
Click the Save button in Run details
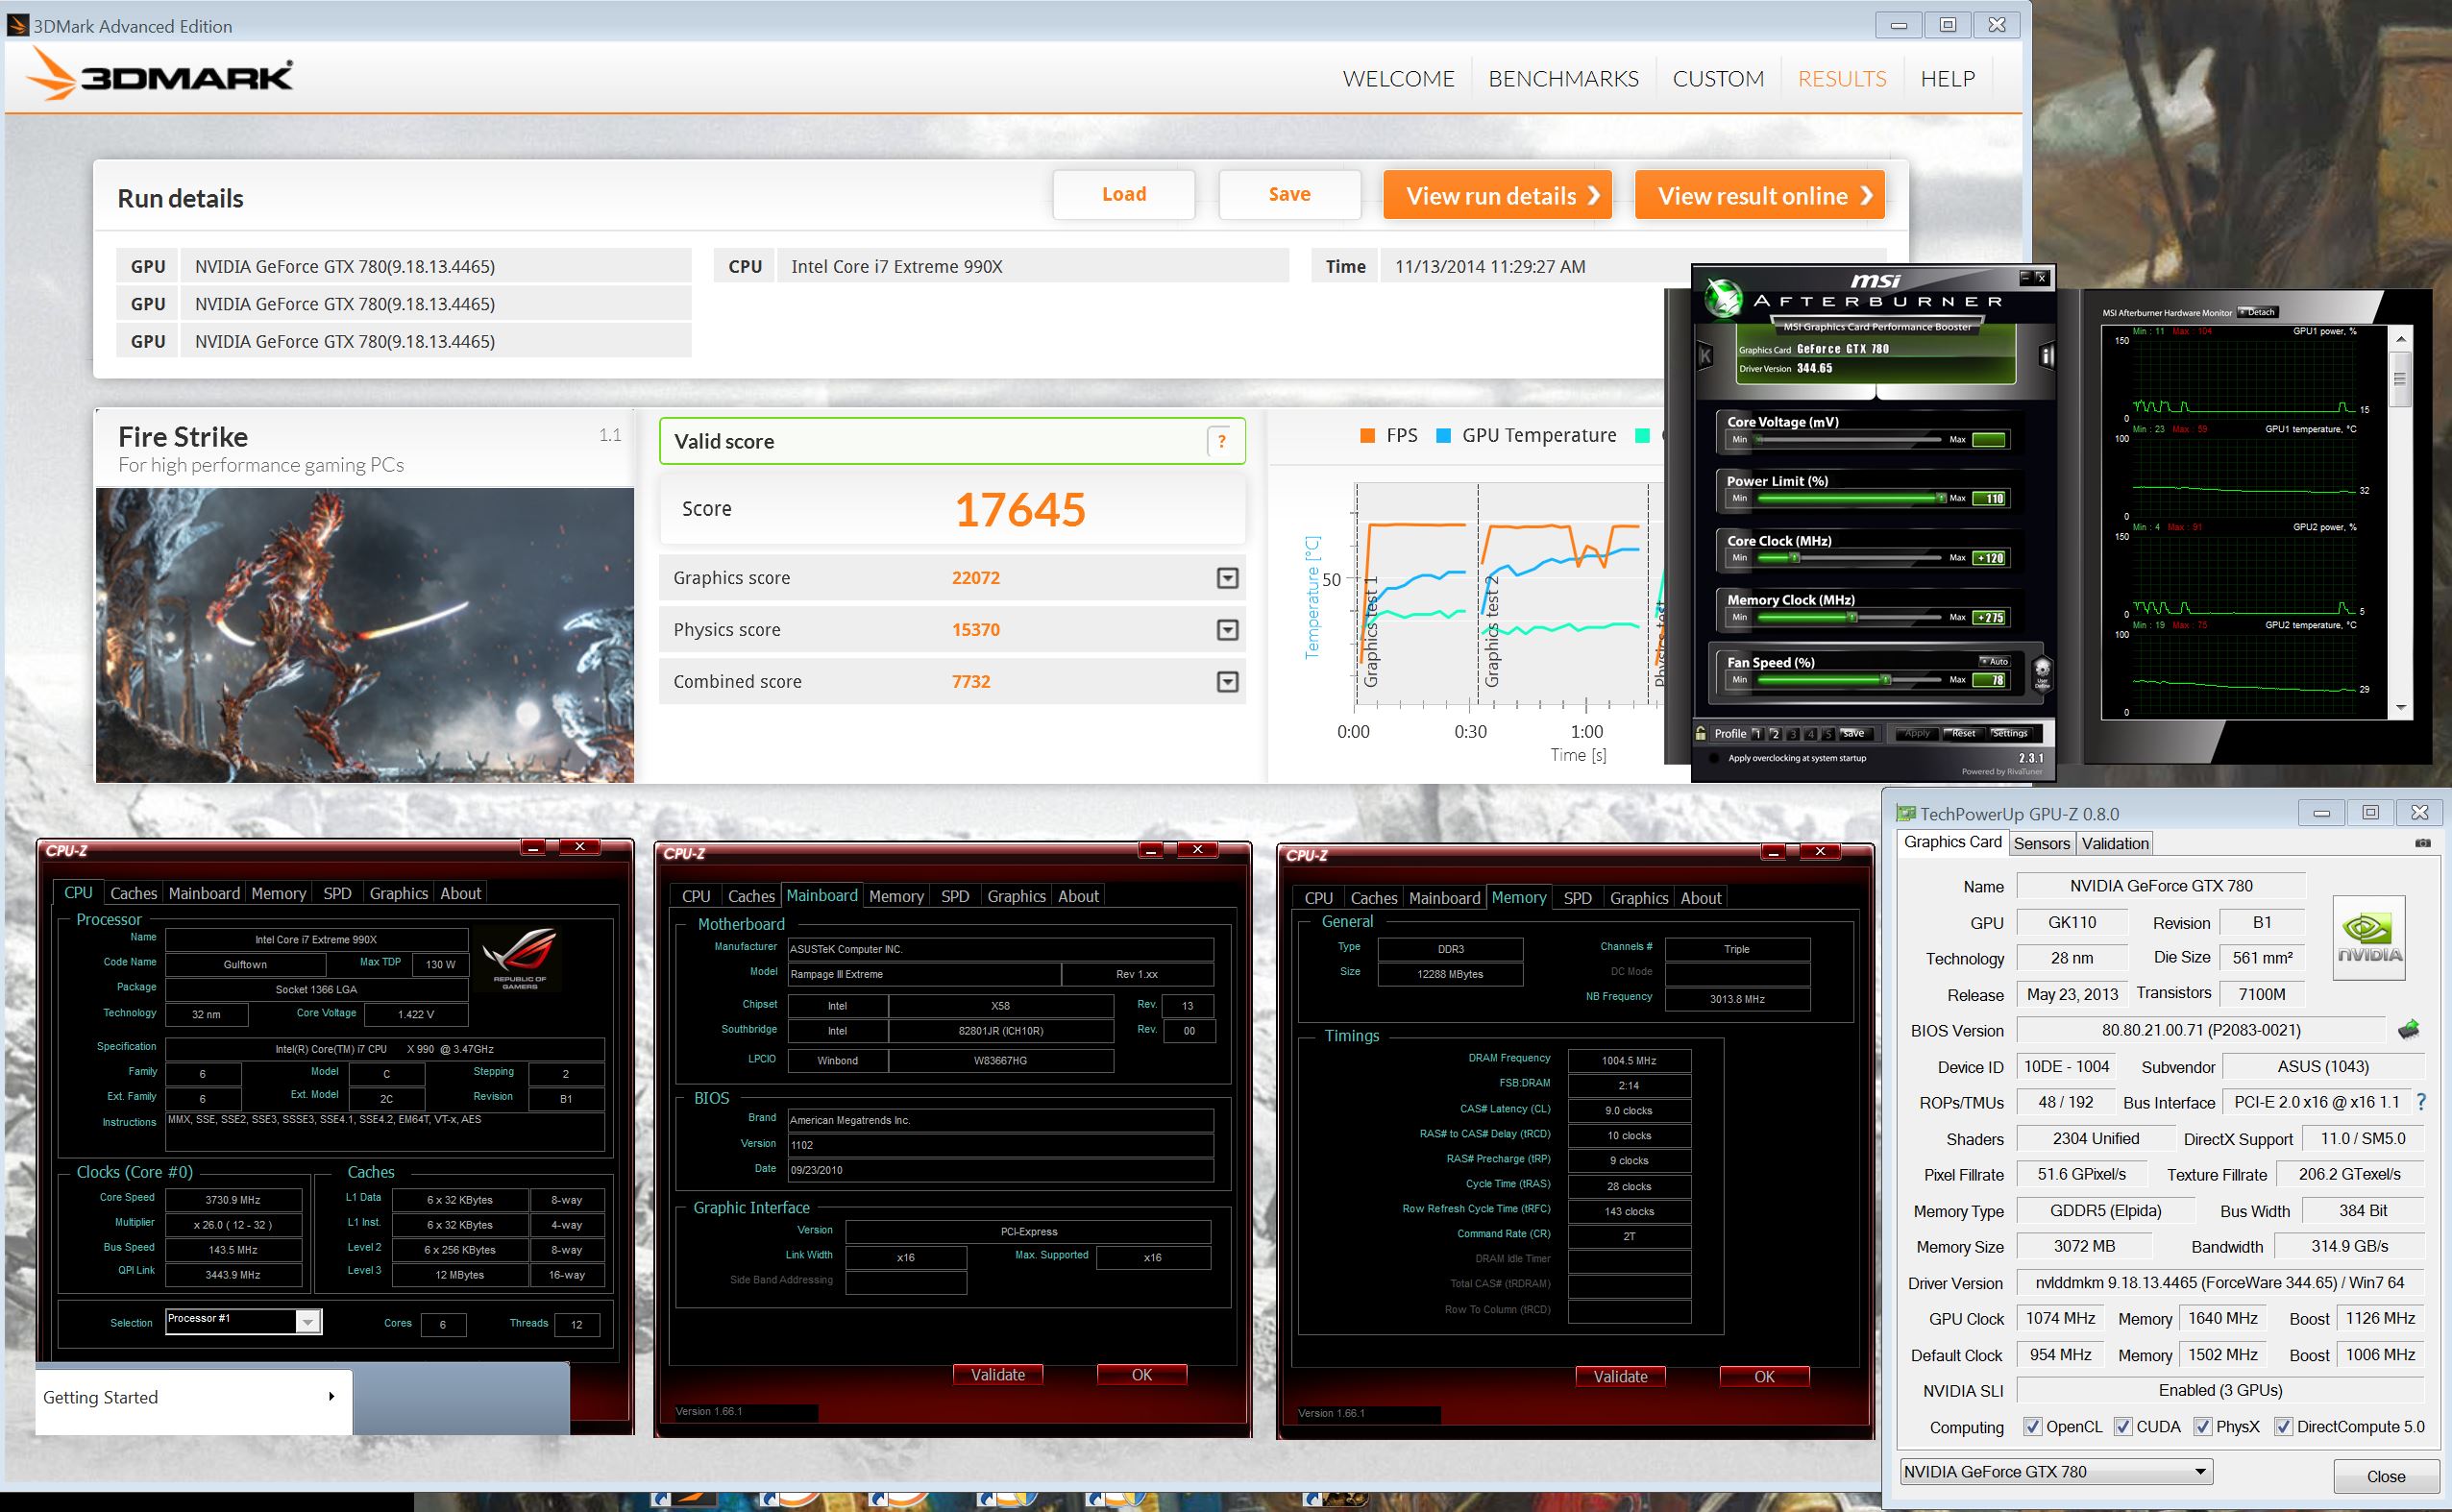(x=1289, y=194)
